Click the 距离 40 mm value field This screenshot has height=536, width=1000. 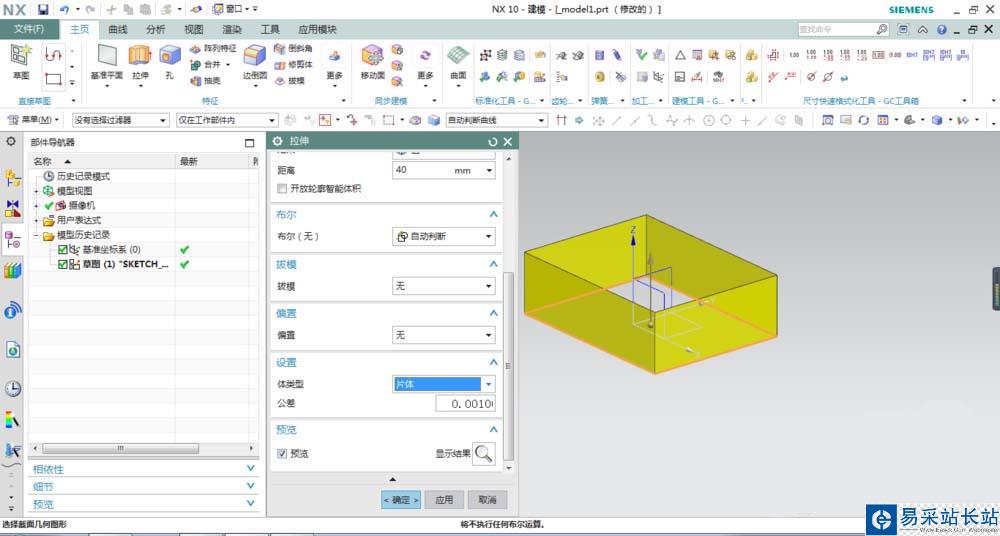click(443, 170)
